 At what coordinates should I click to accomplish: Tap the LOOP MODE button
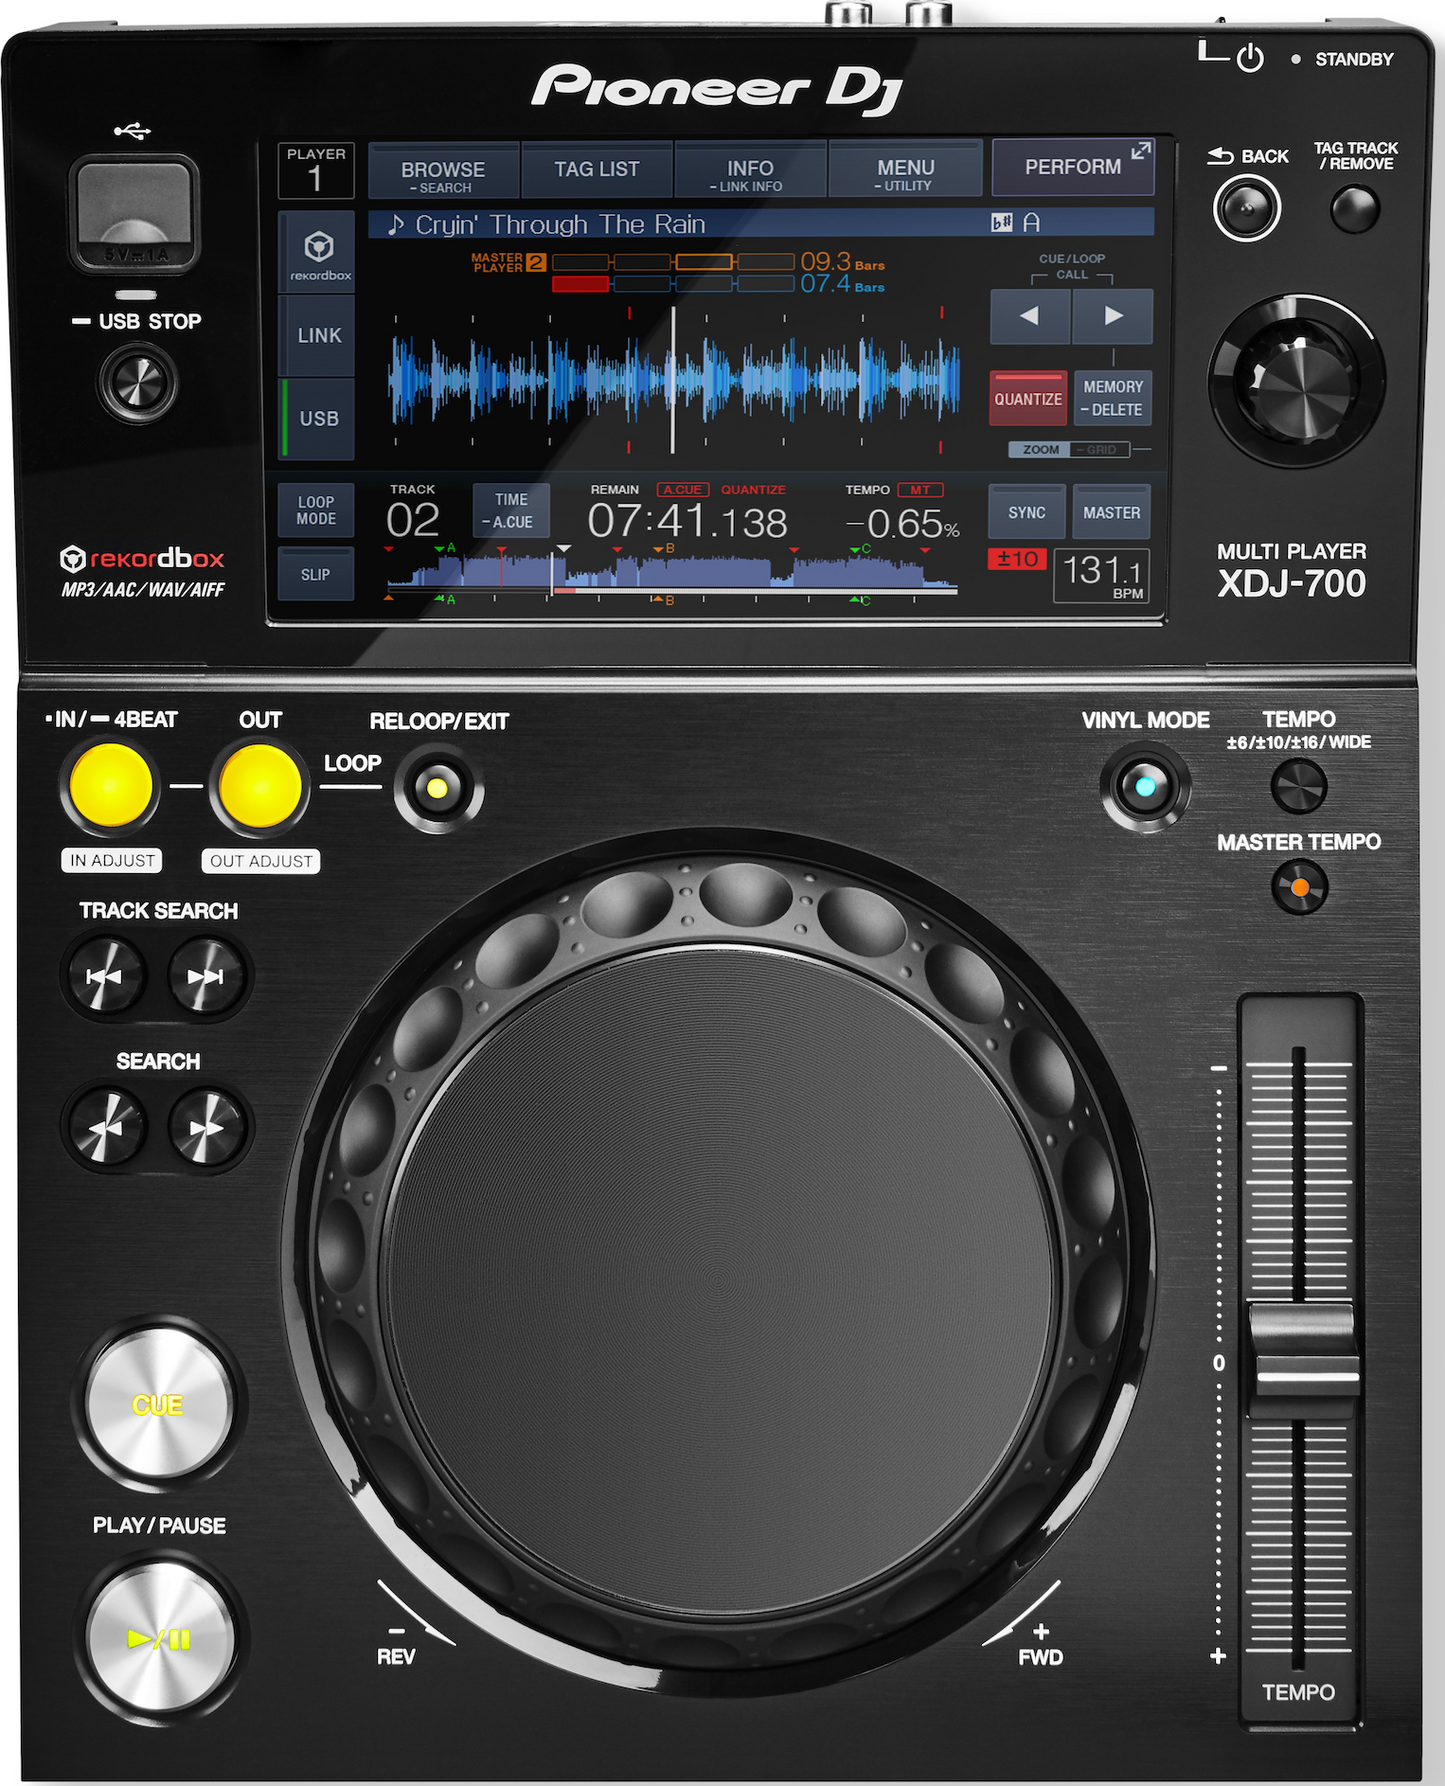tap(316, 510)
